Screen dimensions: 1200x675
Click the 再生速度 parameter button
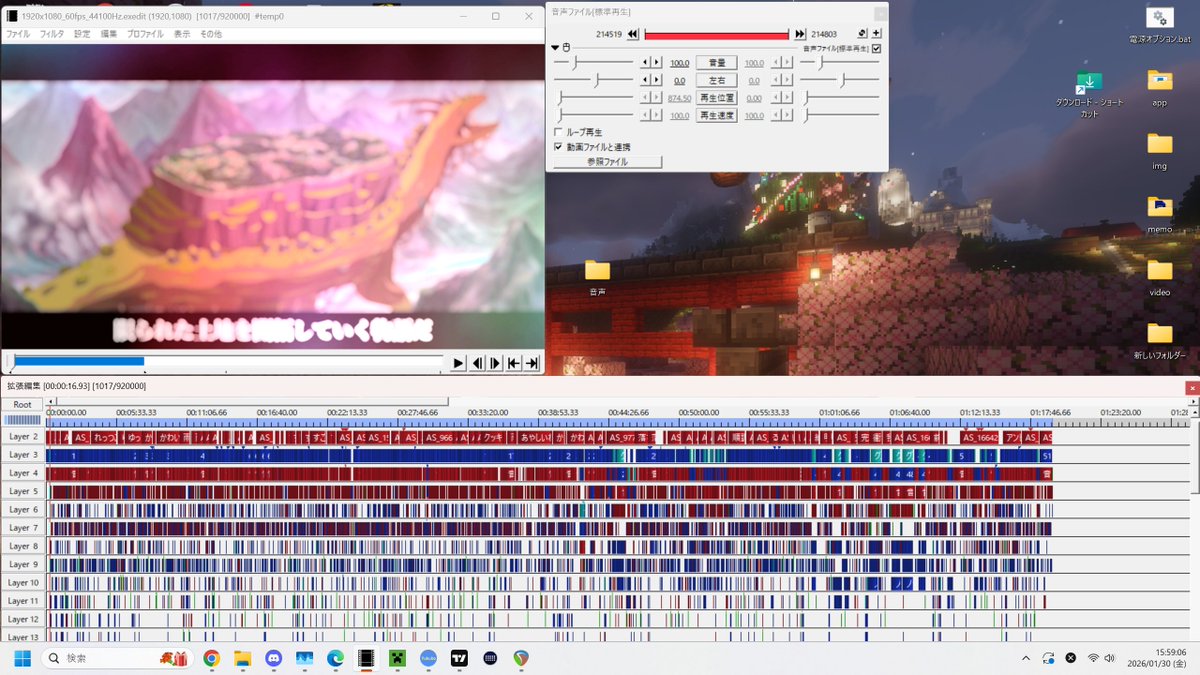pos(716,115)
